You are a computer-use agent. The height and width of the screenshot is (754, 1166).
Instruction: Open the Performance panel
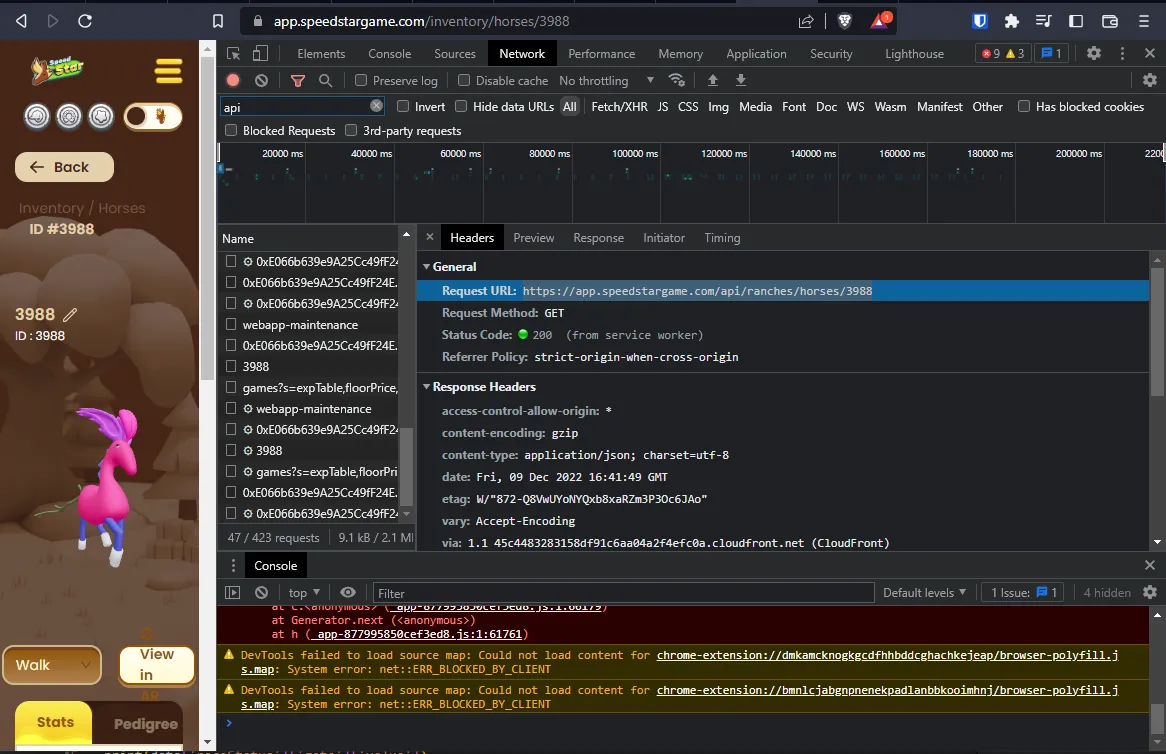click(602, 54)
